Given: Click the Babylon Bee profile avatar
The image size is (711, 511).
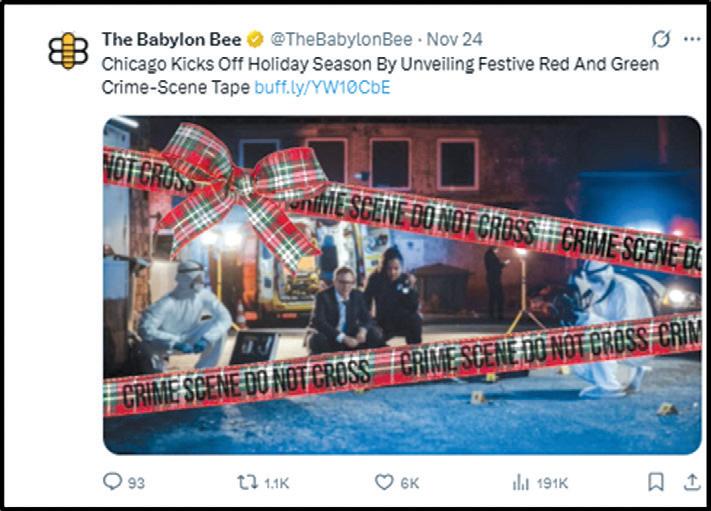Looking at the screenshot, I should pos(68,50).
